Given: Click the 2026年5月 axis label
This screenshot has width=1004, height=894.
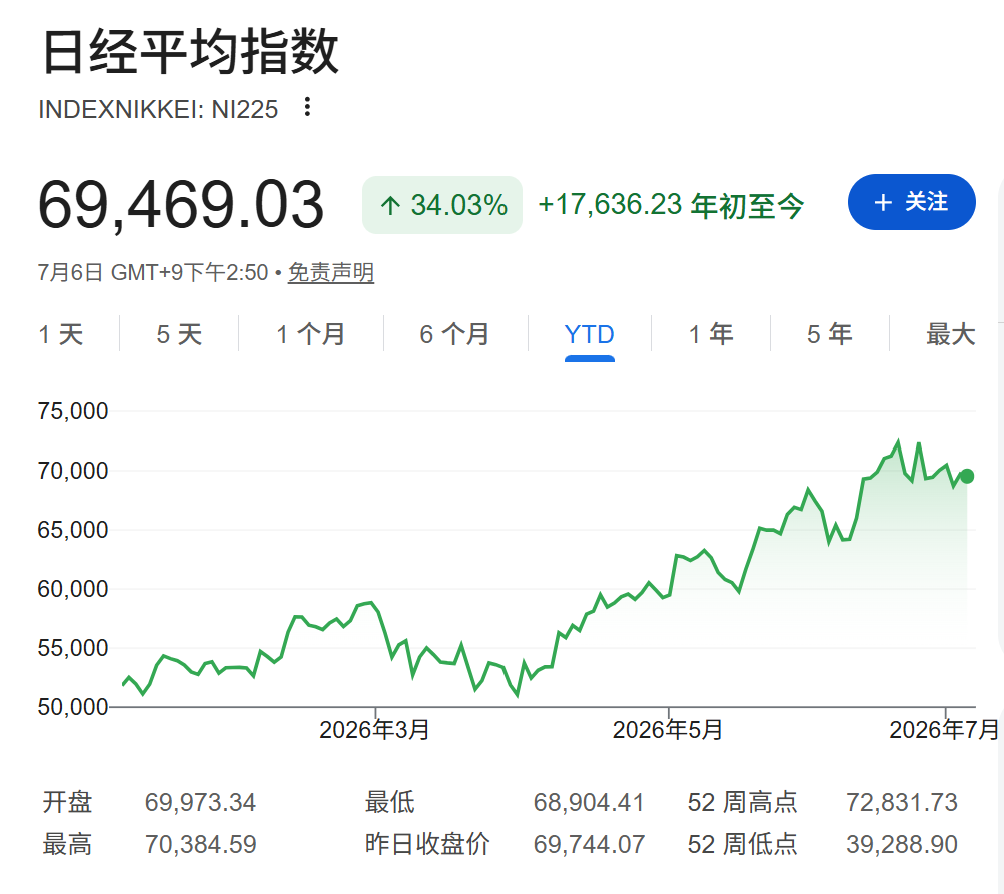Looking at the screenshot, I should pyautogui.click(x=668, y=729).
